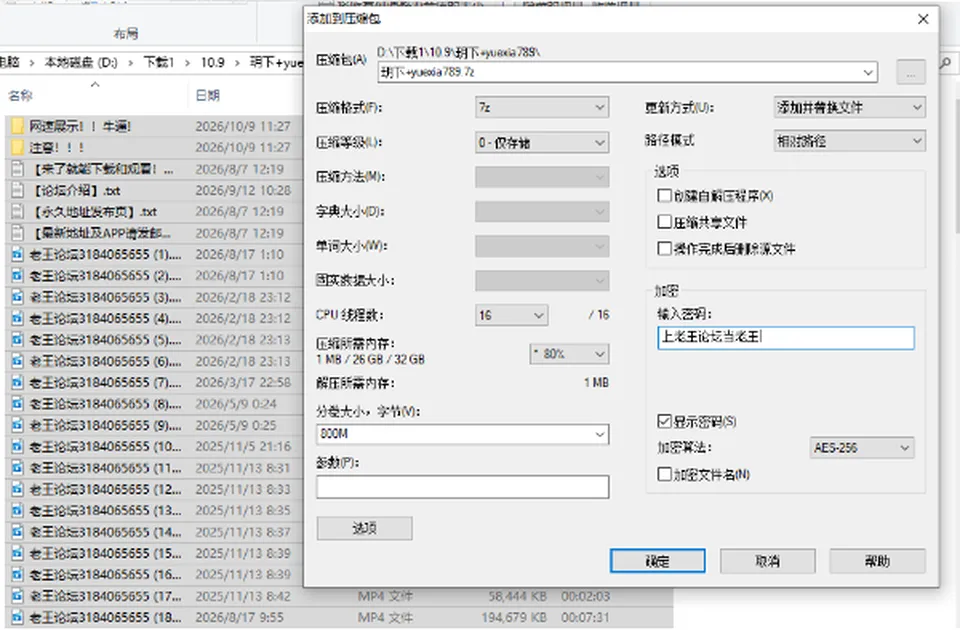Open the 压缩等级 dropdown showing 0 - 仅存储

[x=542, y=143]
